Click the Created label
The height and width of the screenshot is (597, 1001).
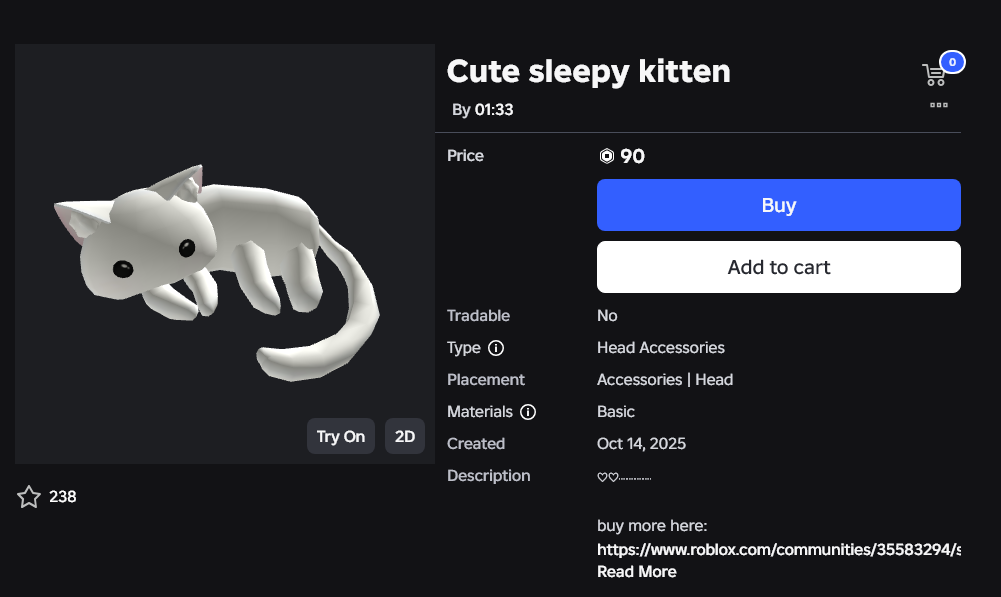pyautogui.click(x=476, y=444)
